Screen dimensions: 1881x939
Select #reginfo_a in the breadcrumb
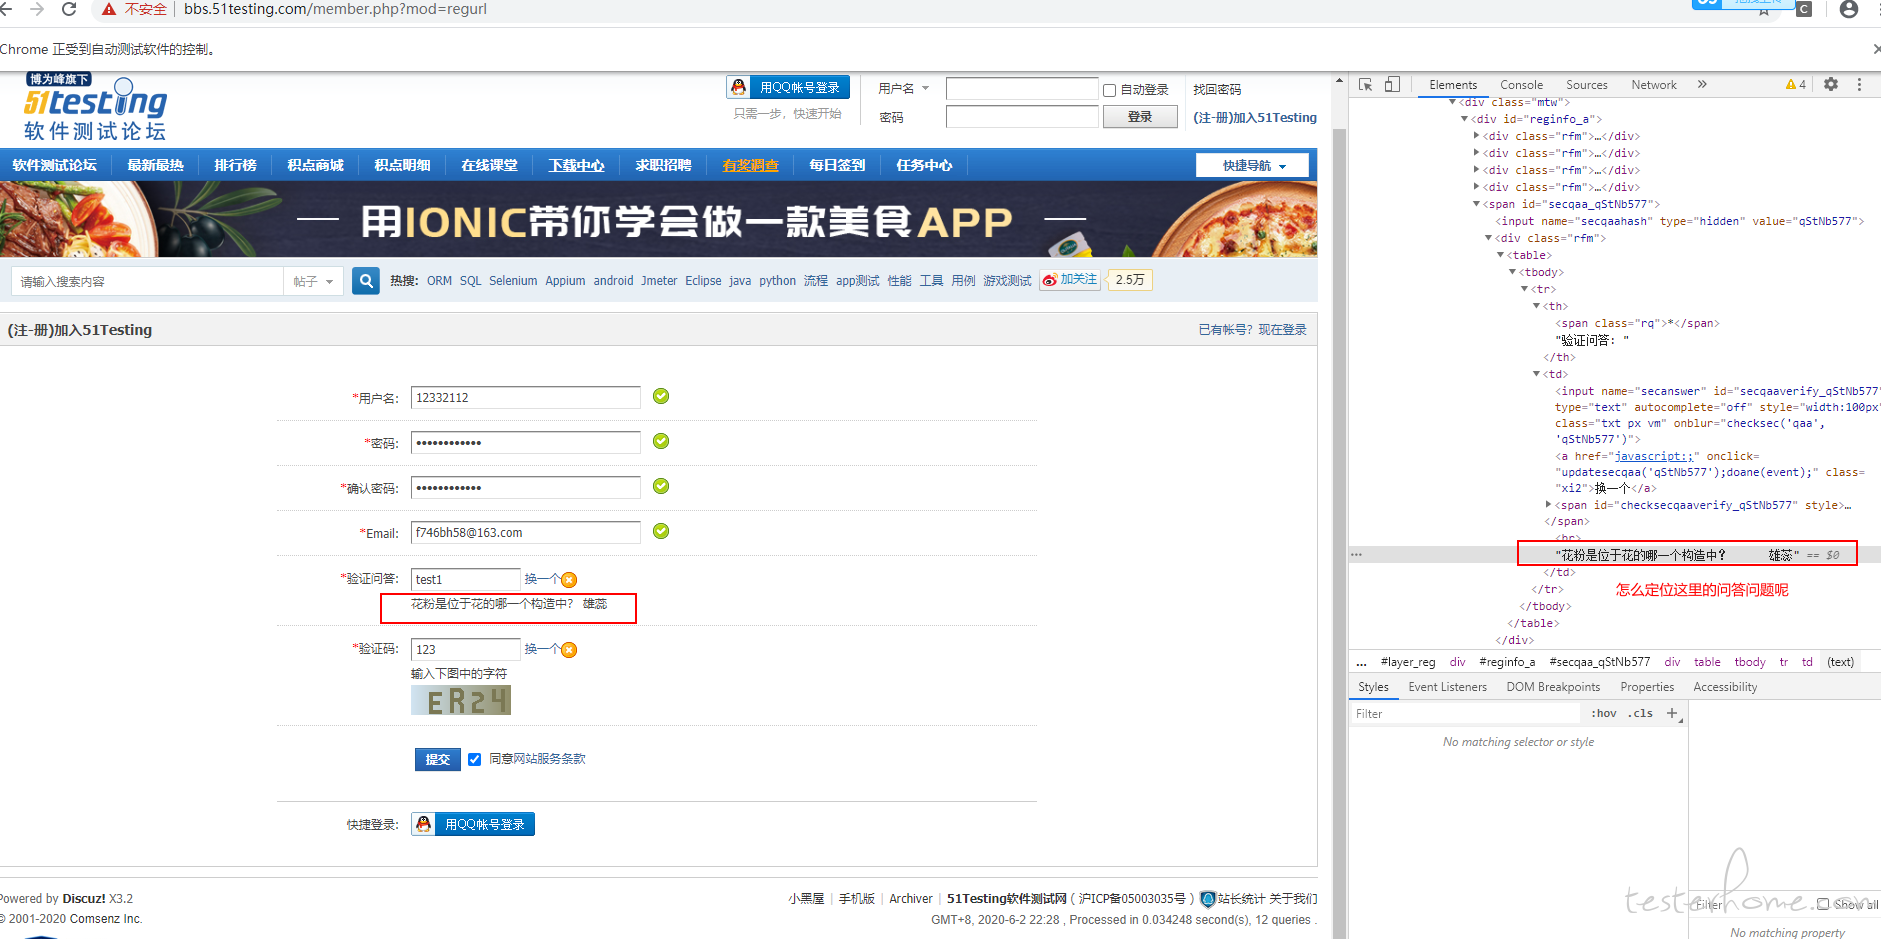tap(1507, 662)
